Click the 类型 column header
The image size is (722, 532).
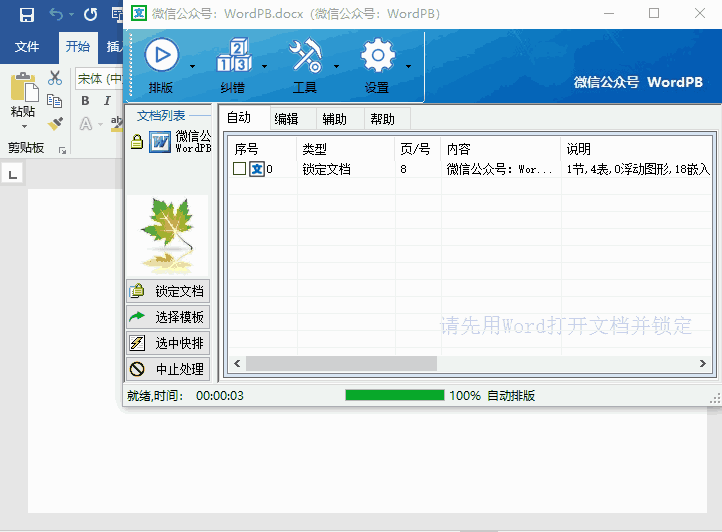coord(346,149)
